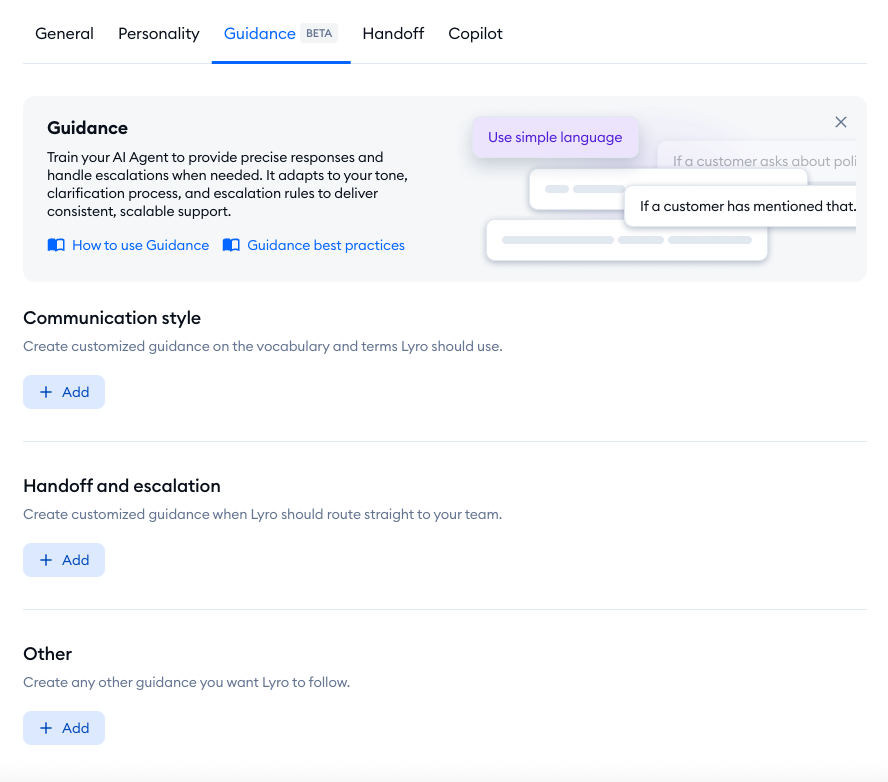The width and height of the screenshot is (888, 782).
Task: Switch to the General tab
Action: tap(64, 33)
